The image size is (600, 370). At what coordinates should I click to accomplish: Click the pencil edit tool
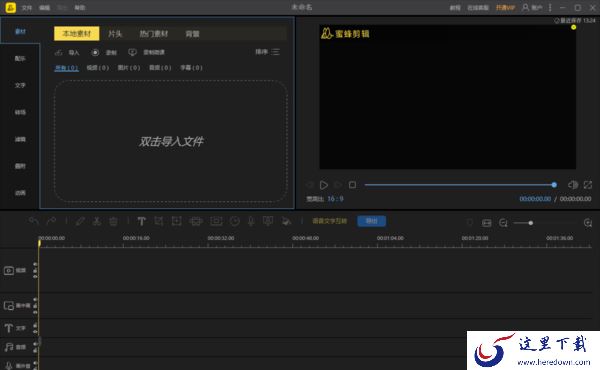[80, 221]
